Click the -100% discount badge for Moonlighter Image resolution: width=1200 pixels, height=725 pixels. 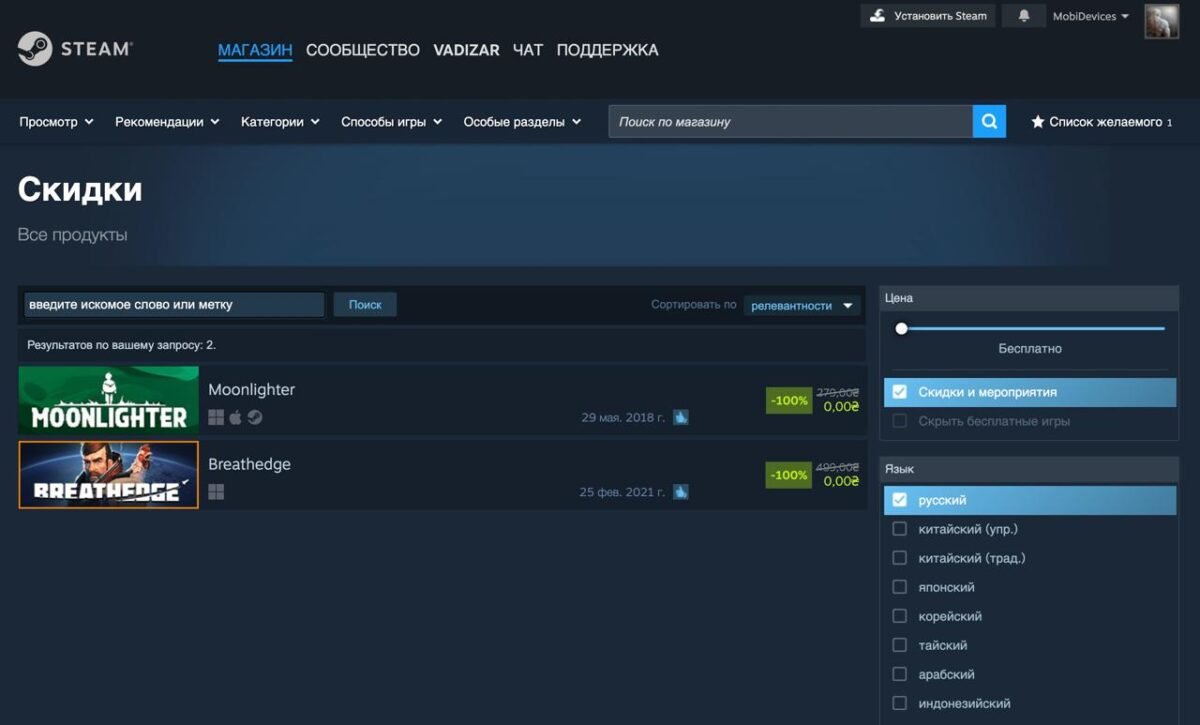pos(789,400)
